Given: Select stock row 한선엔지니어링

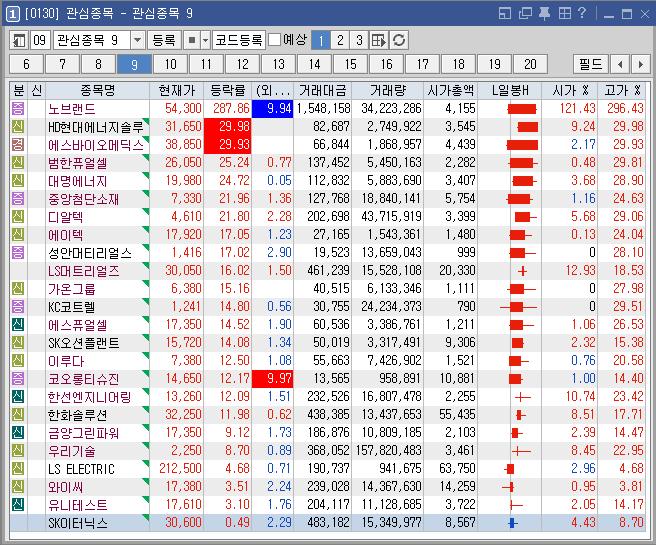Looking at the screenshot, I should [328, 397].
